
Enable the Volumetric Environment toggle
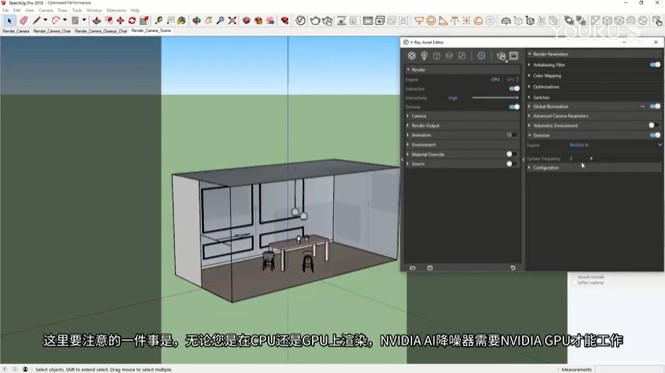[654, 125]
